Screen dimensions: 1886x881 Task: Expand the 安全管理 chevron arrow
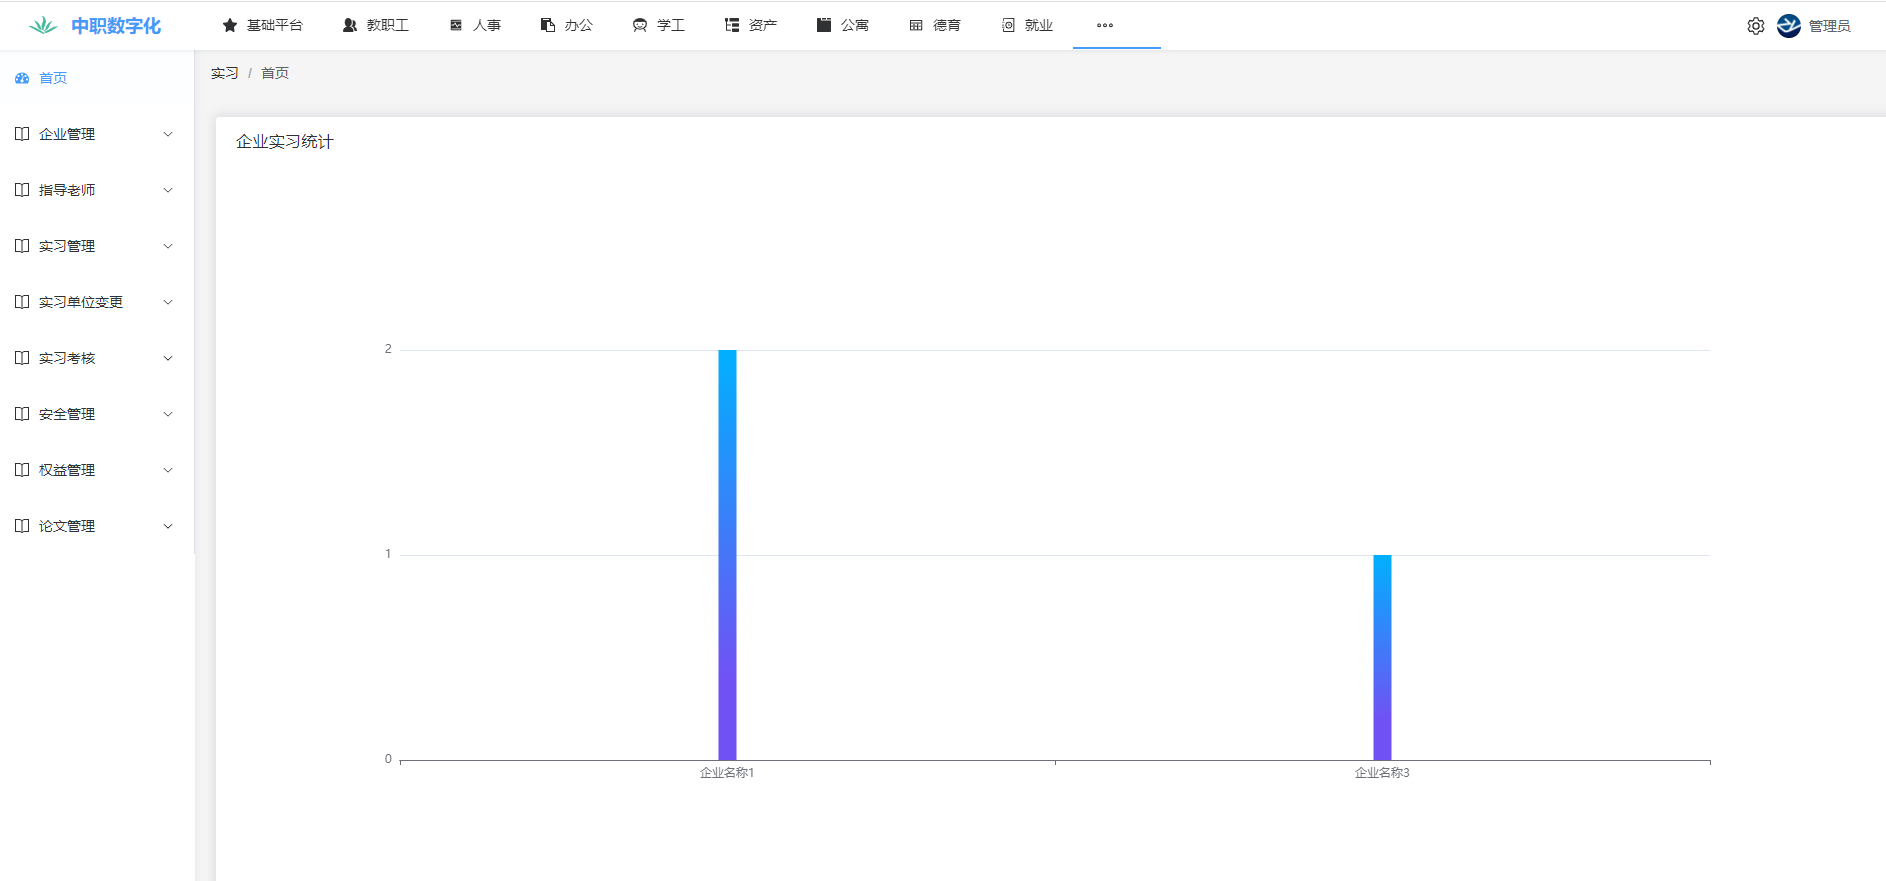click(168, 414)
